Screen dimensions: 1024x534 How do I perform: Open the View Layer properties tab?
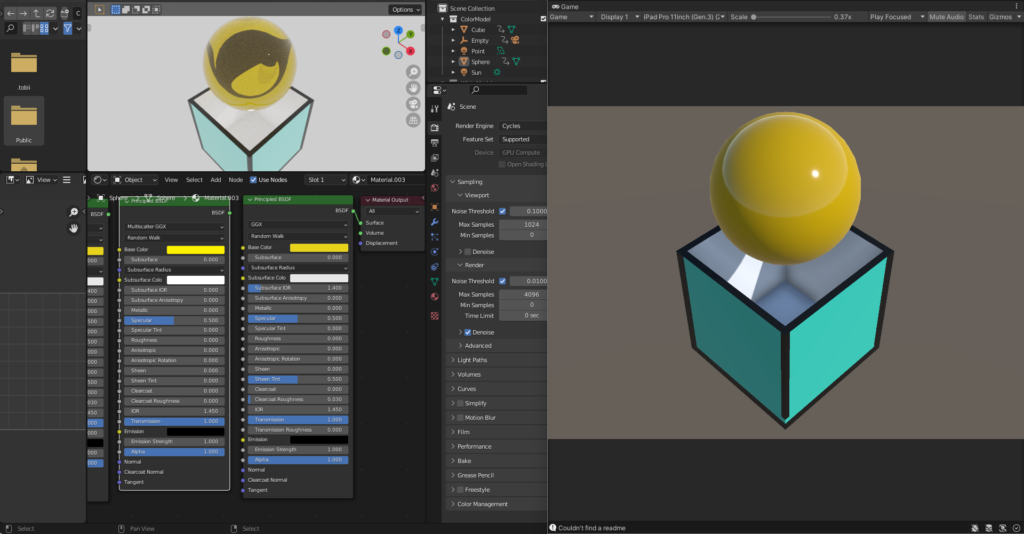click(435, 157)
